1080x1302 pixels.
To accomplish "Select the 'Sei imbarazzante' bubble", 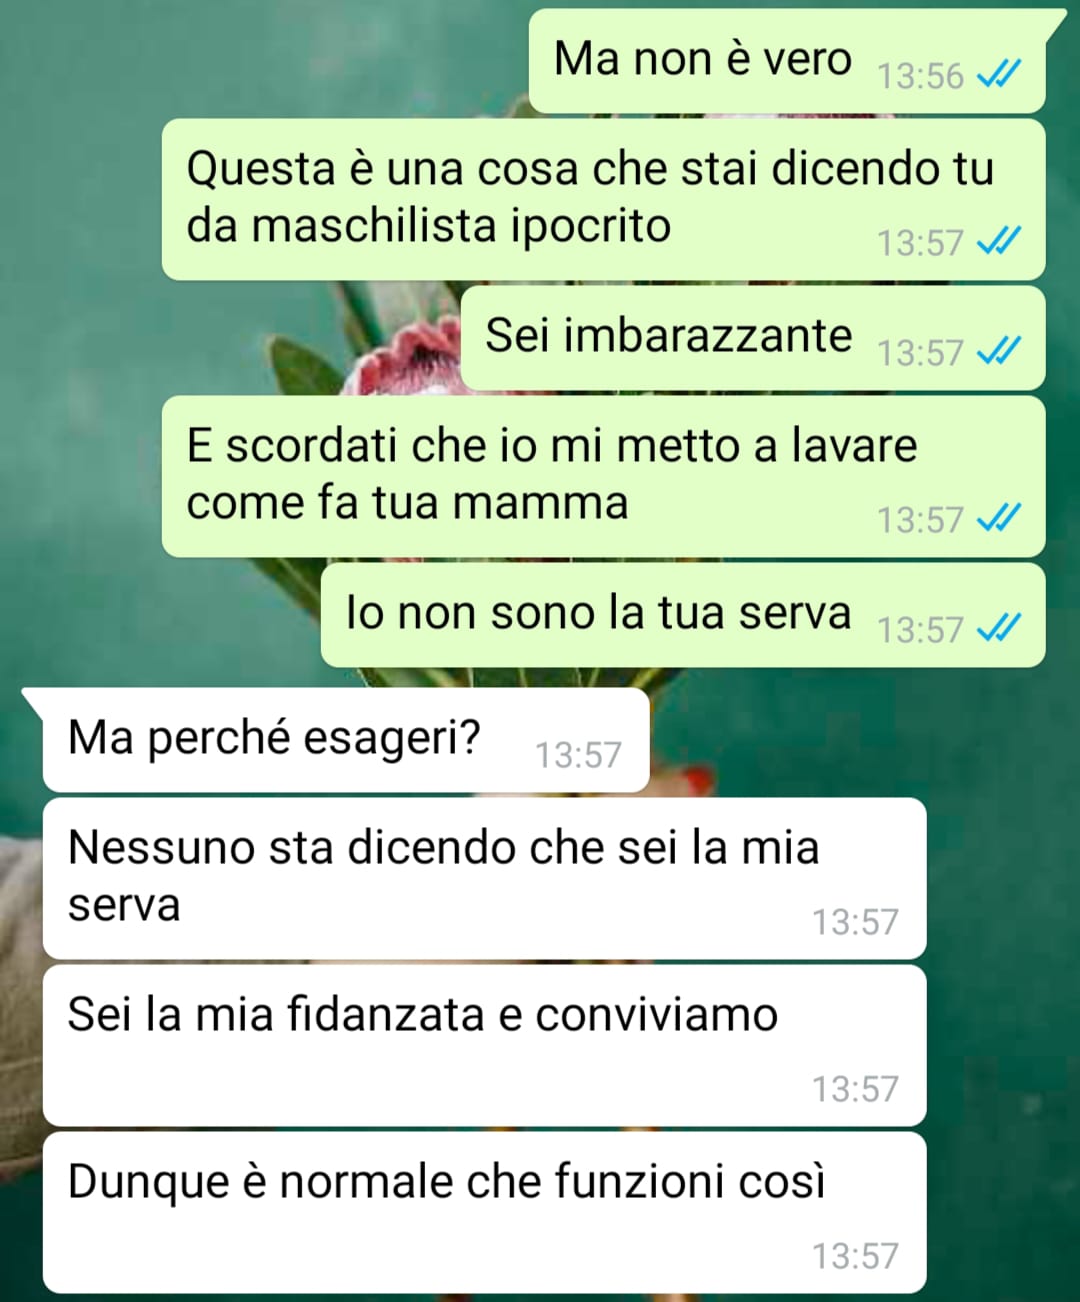I will 753,338.
